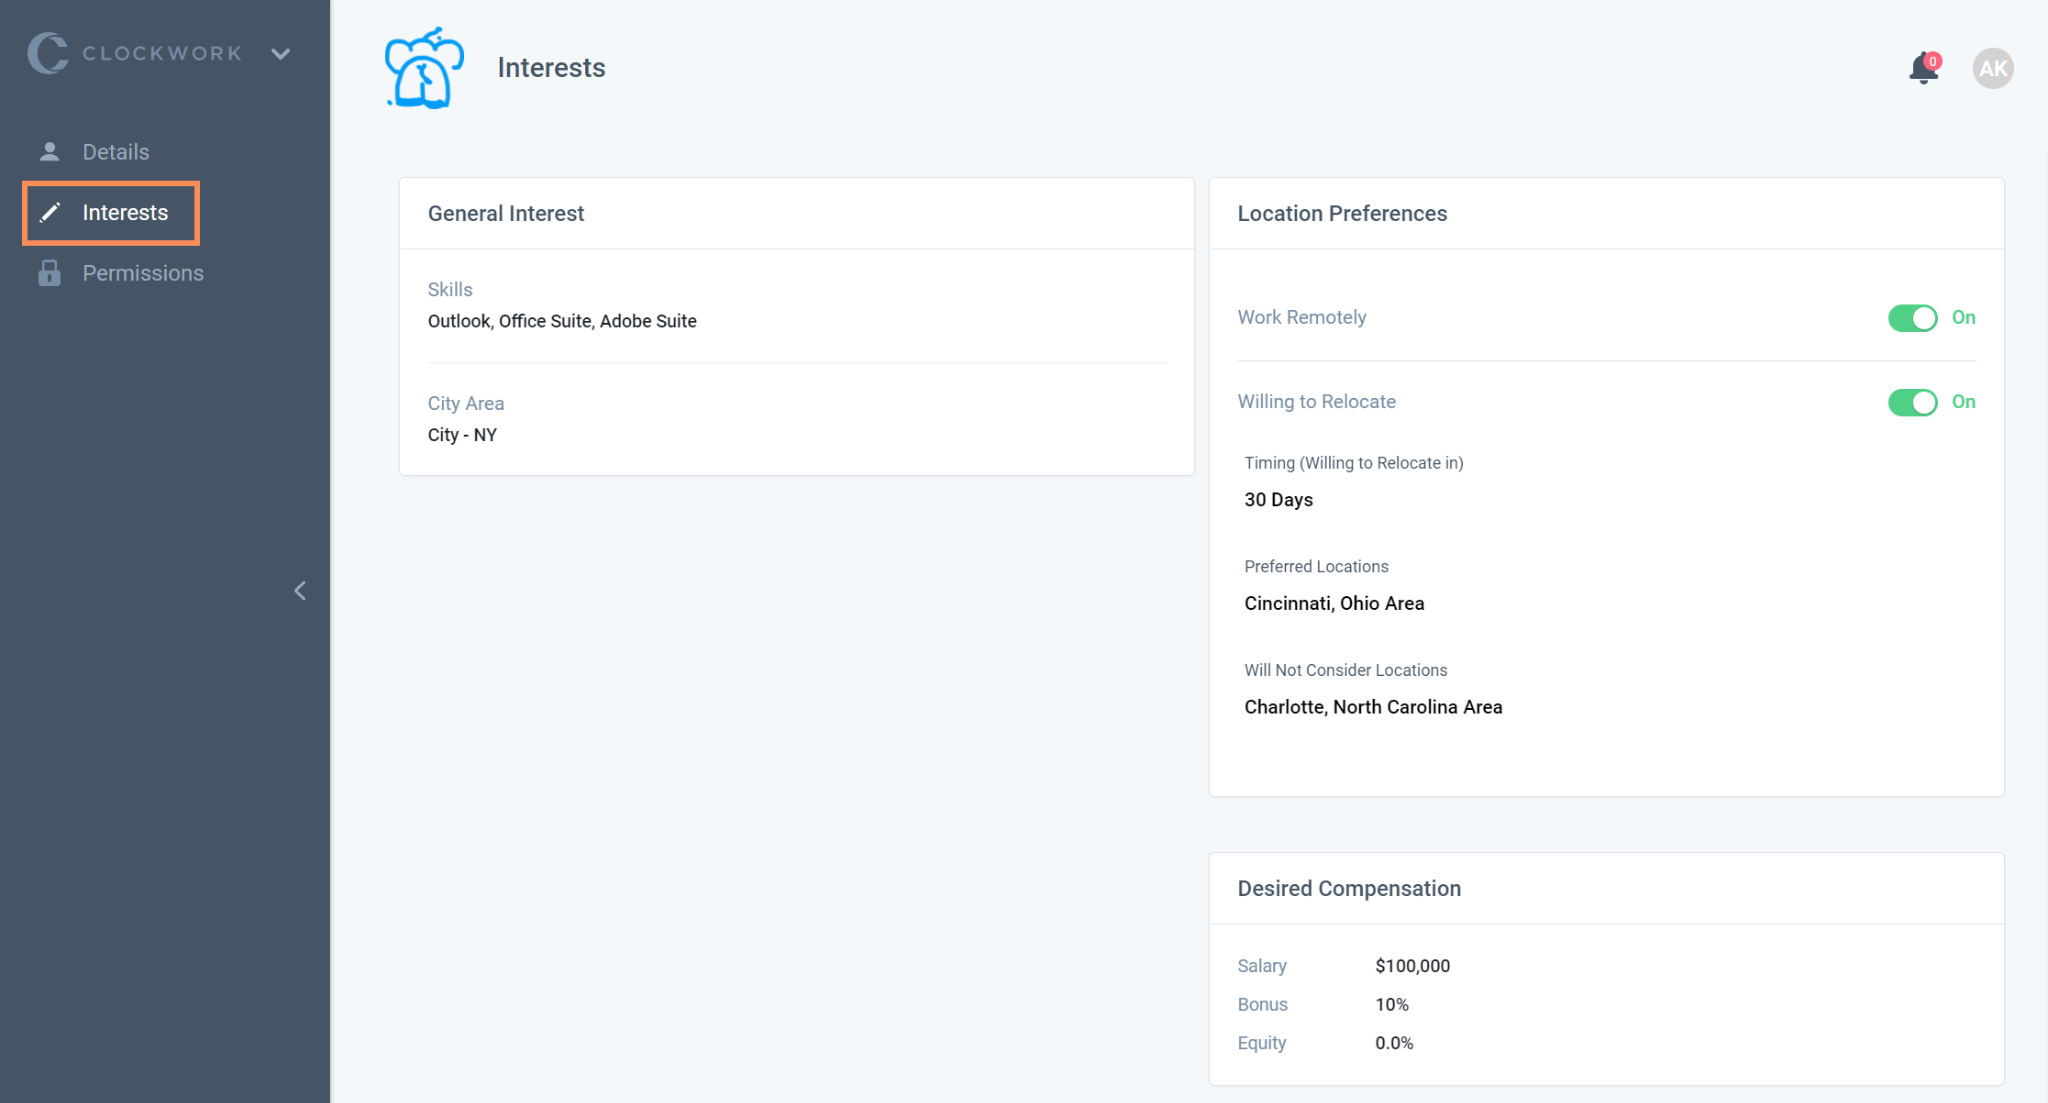Viewport: 2048px width, 1103px height.
Task: Click the Skills field value
Action: coord(562,321)
